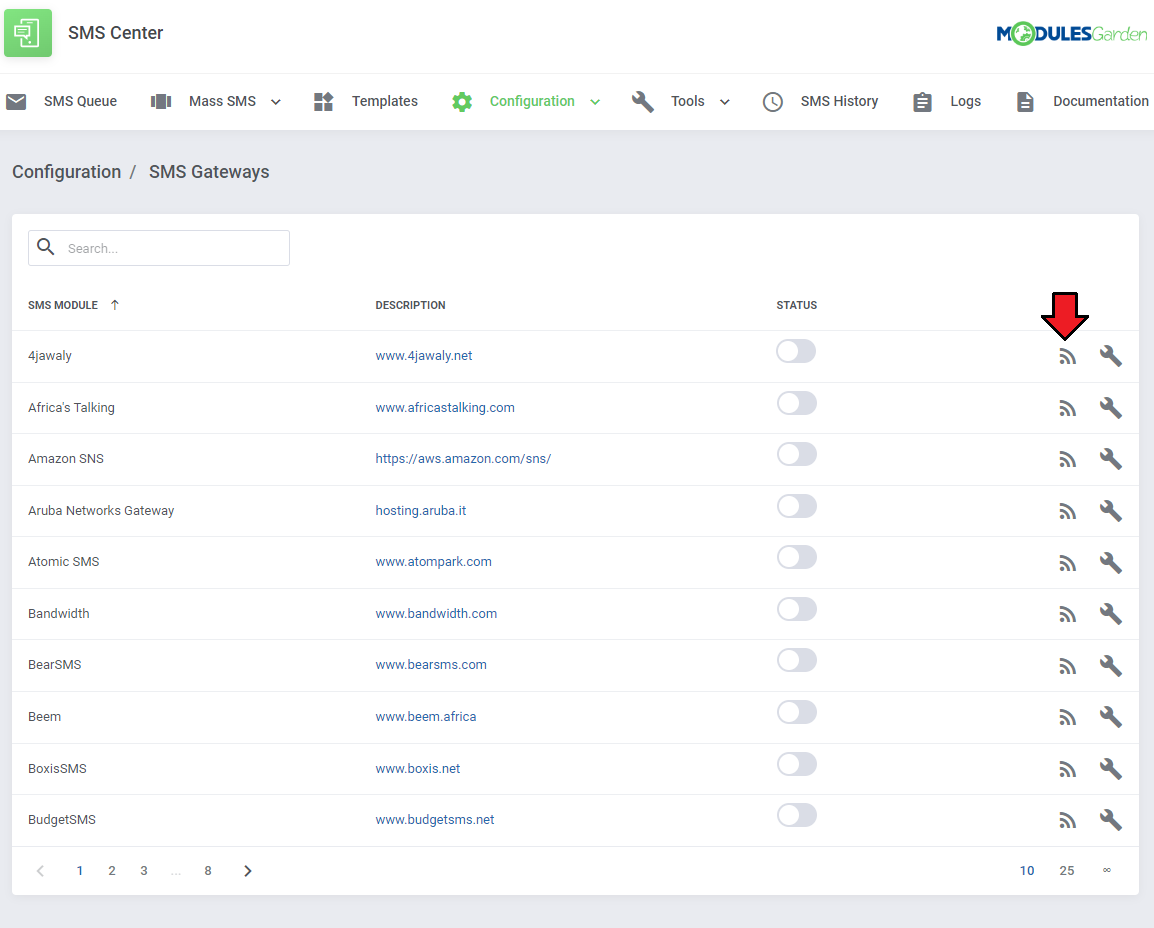Open BudgetSMS wrench configuration icon
The width and height of the screenshot is (1154, 928).
tap(1111, 820)
